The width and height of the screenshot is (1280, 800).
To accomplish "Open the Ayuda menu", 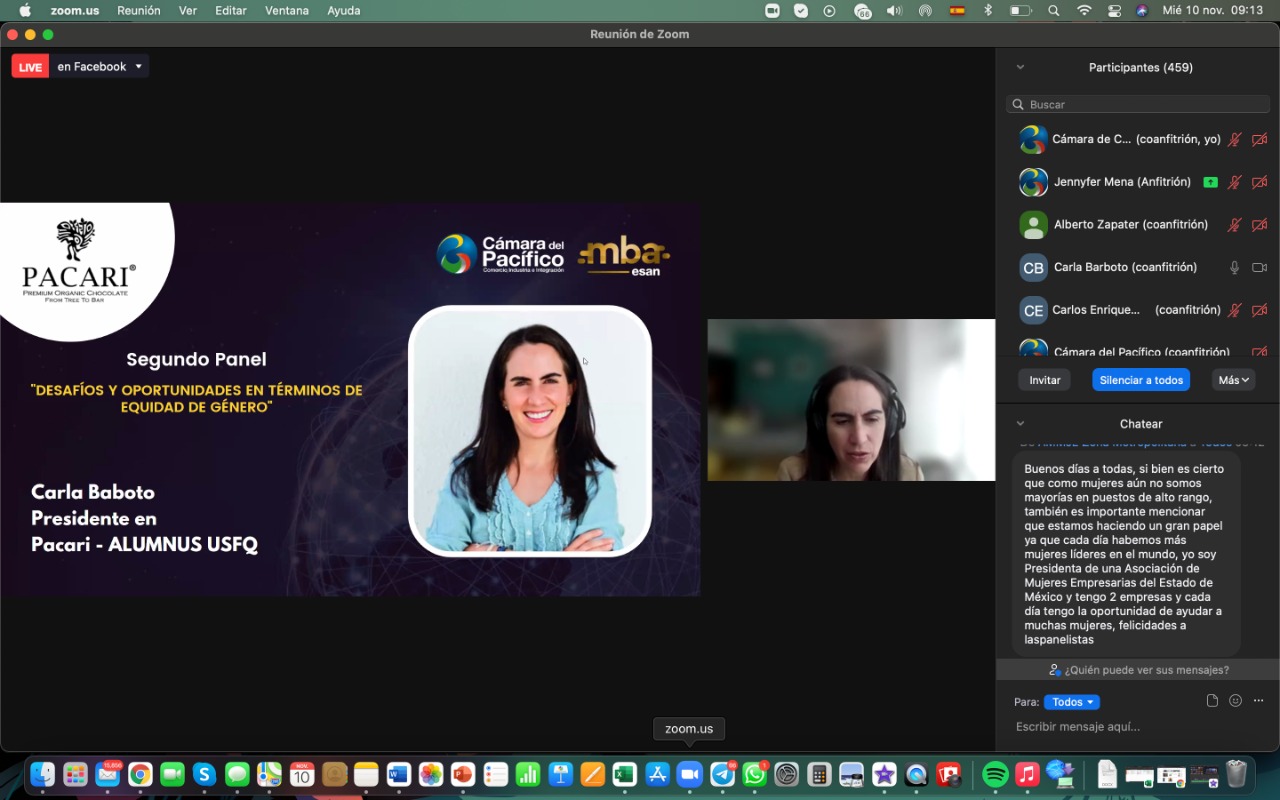I will (344, 10).
